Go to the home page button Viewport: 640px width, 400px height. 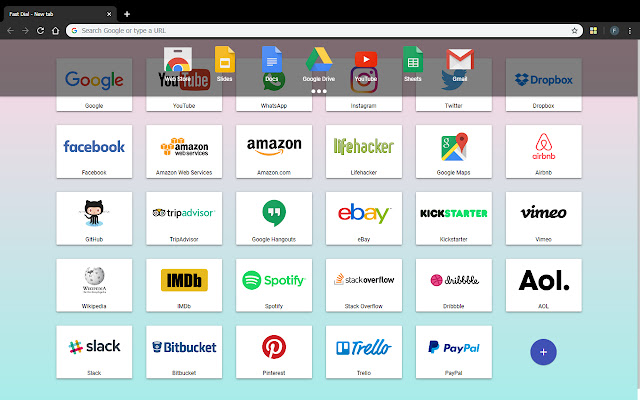point(56,31)
